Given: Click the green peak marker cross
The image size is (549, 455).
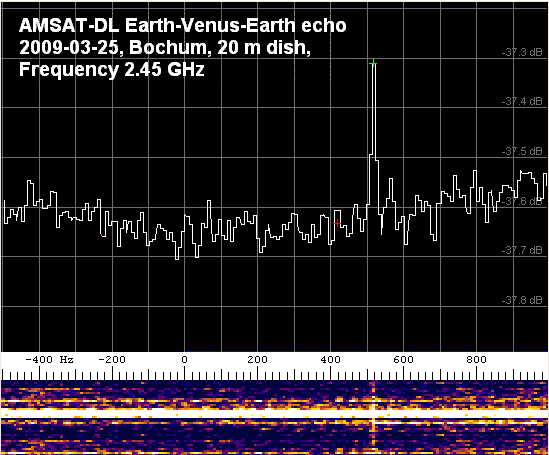Looking at the screenshot, I should (373, 63).
